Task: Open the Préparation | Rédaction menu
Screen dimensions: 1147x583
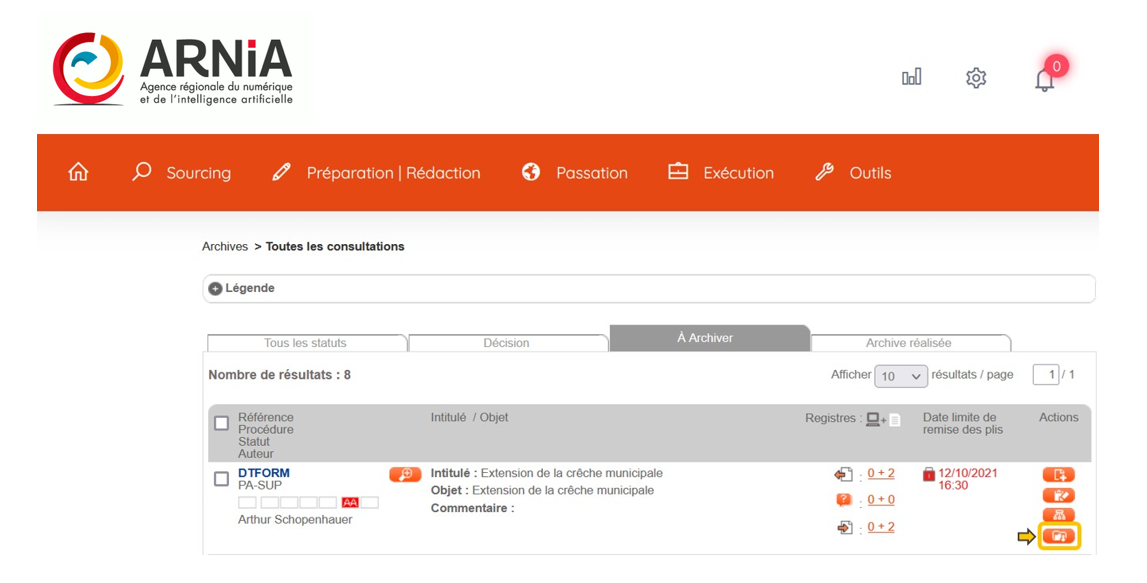Action: (376, 172)
